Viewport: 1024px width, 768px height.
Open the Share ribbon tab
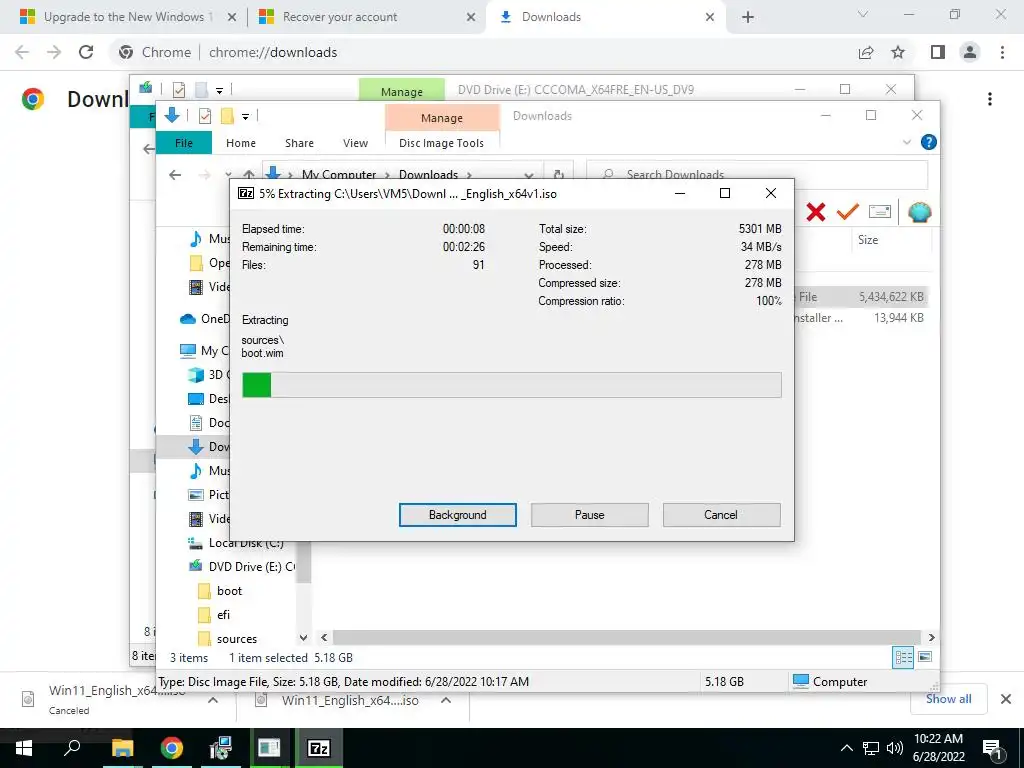tap(299, 143)
